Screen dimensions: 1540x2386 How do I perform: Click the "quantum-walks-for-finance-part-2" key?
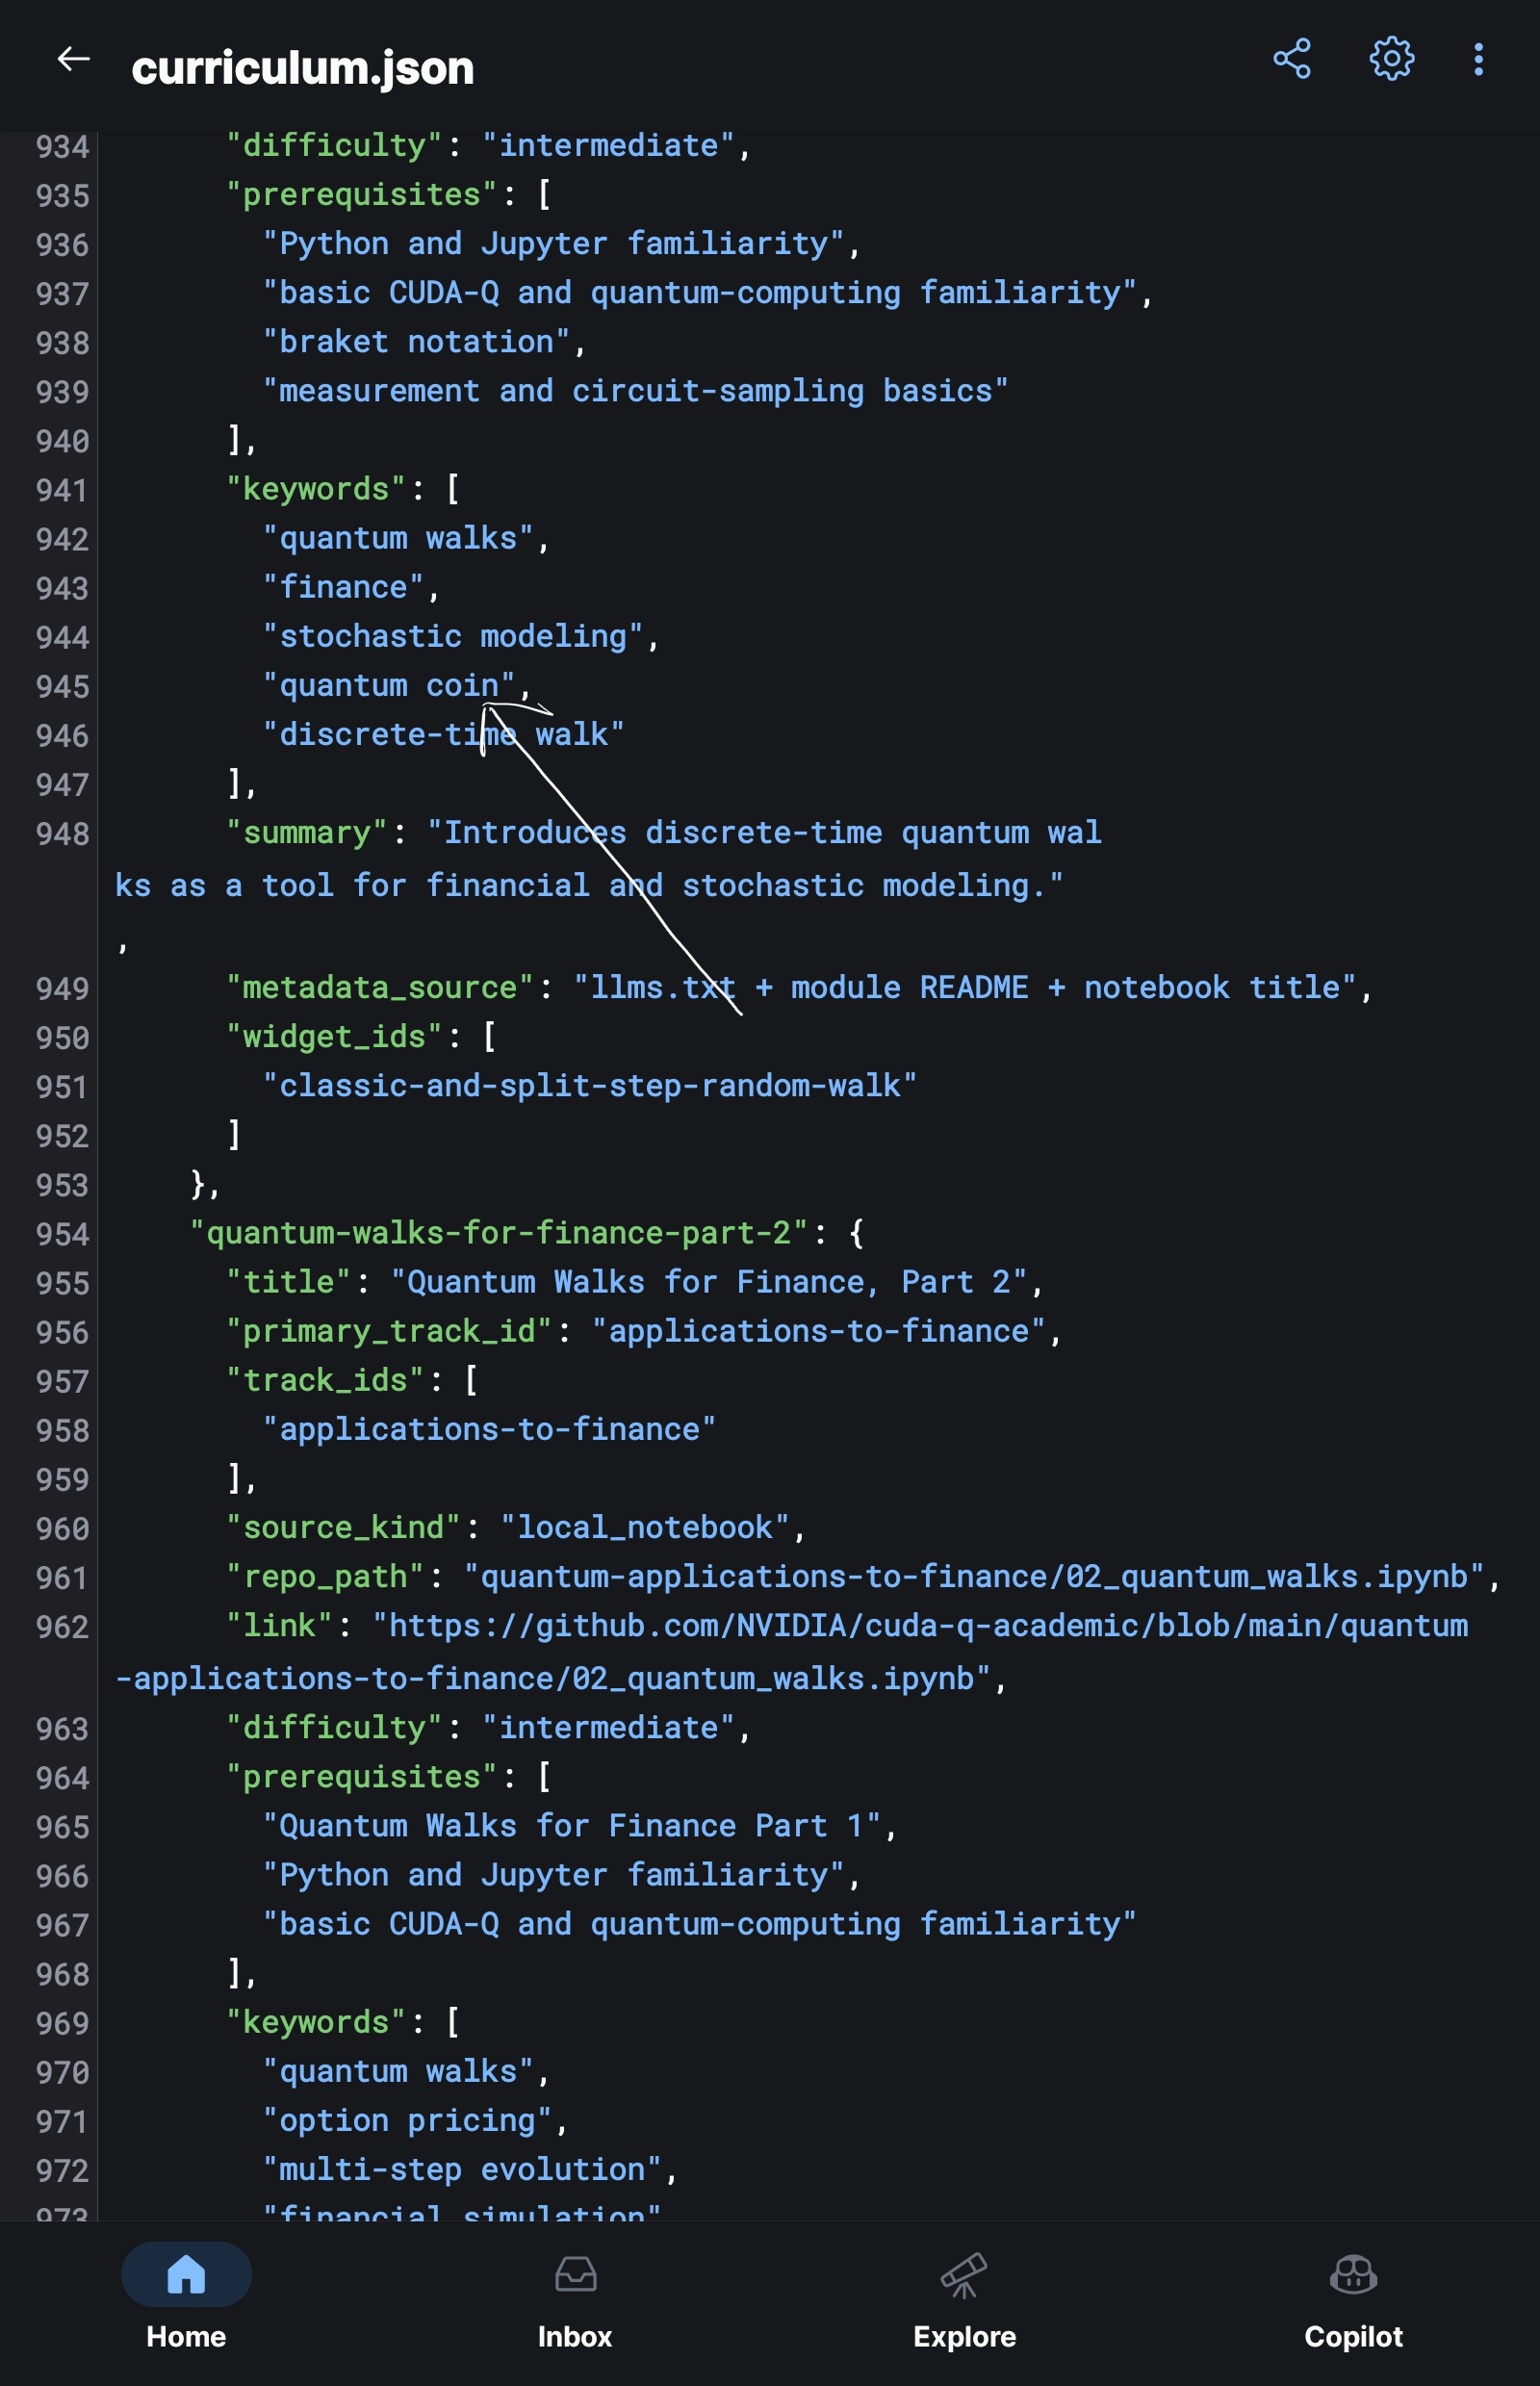pos(499,1232)
